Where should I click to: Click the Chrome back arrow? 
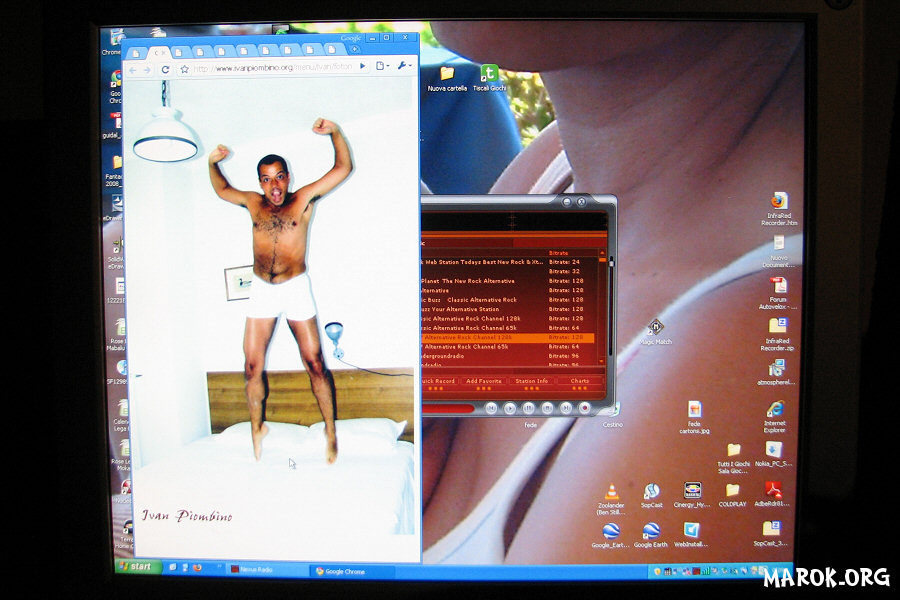pyautogui.click(x=133, y=70)
